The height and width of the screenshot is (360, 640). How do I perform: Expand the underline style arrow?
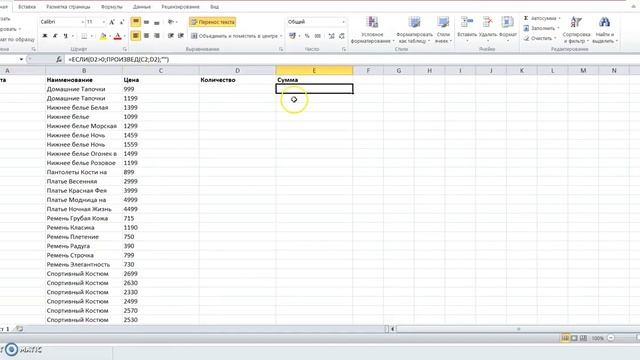tap(72, 36)
